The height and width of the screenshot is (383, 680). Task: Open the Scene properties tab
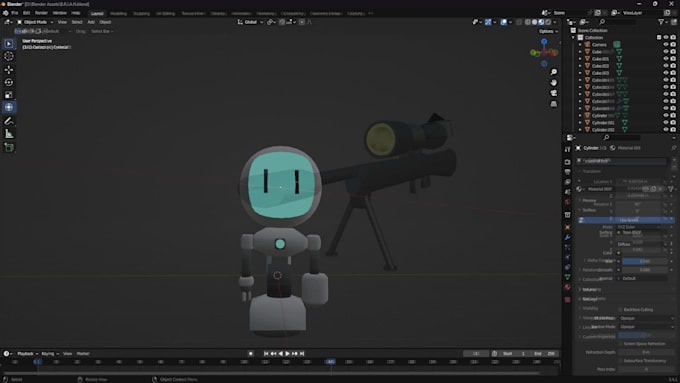point(568,192)
